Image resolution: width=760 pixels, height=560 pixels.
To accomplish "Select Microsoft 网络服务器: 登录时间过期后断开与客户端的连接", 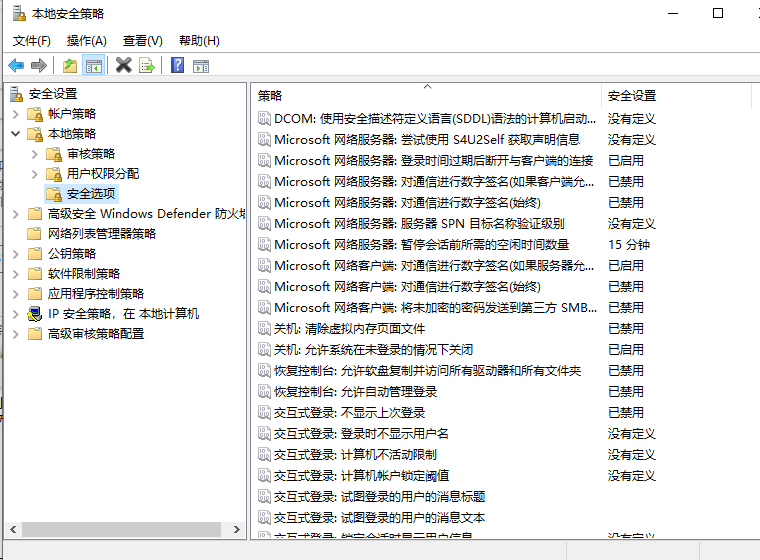I will point(433,160).
